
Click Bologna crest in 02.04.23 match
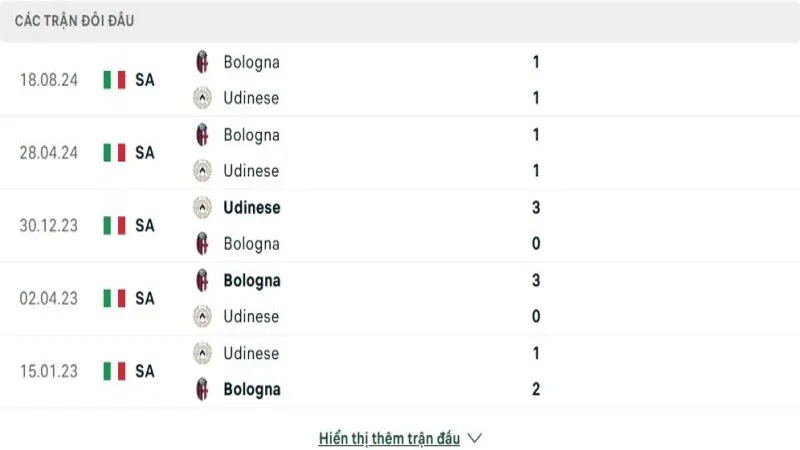(x=202, y=281)
